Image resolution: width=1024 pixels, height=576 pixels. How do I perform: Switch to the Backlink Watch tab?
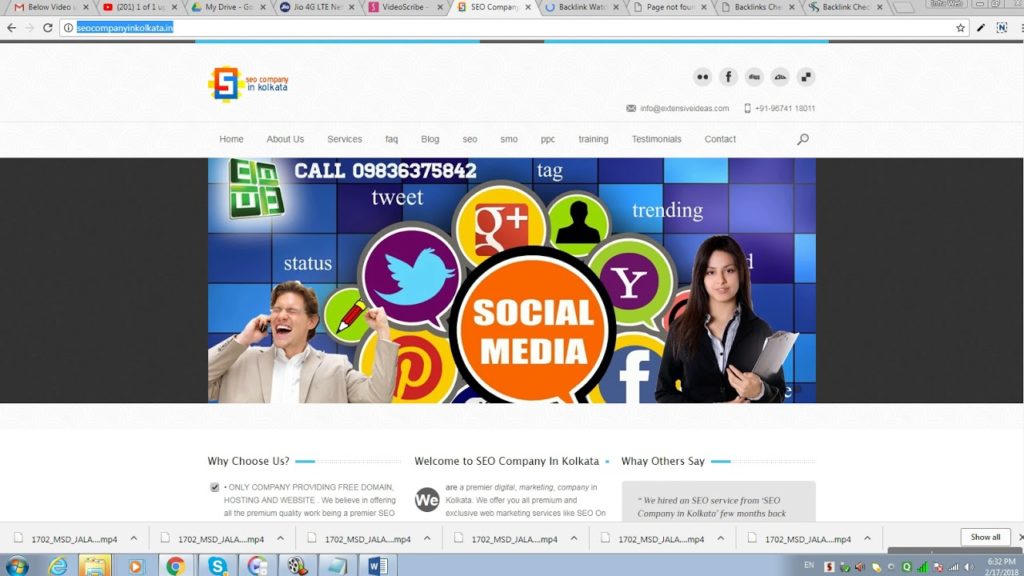[x=580, y=7]
